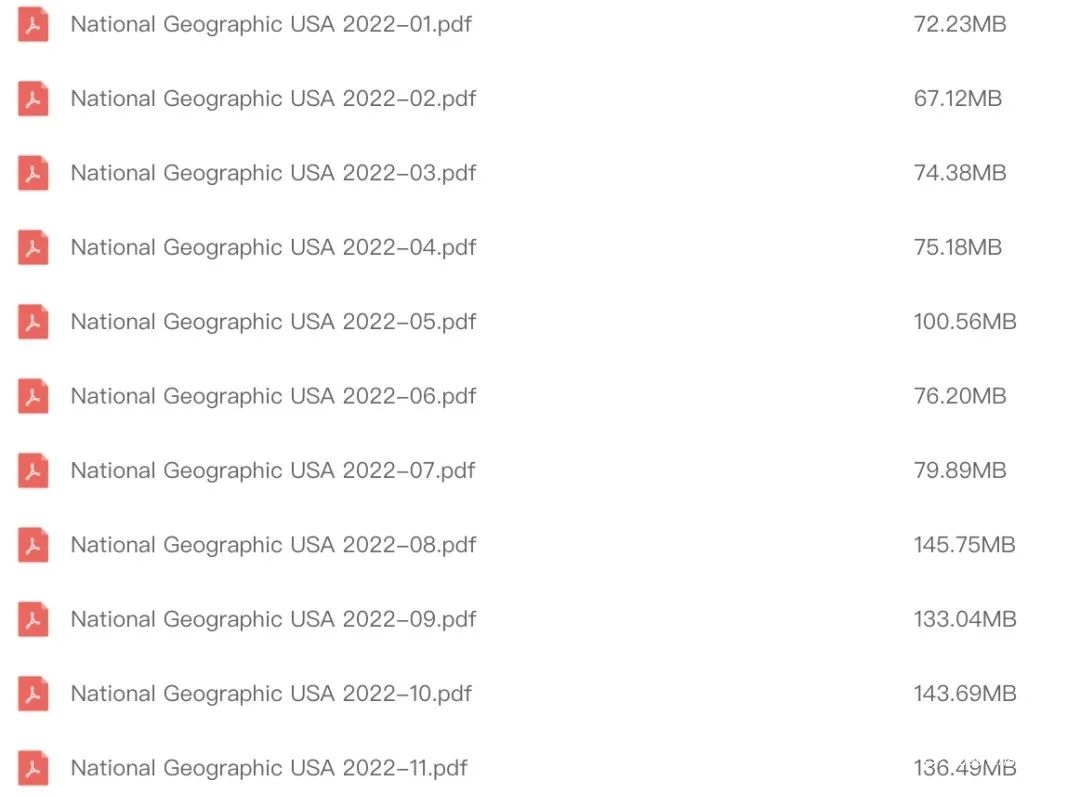This screenshot has width=1080, height=797.
Task: Click the 145.75MB size label
Action: (964, 545)
